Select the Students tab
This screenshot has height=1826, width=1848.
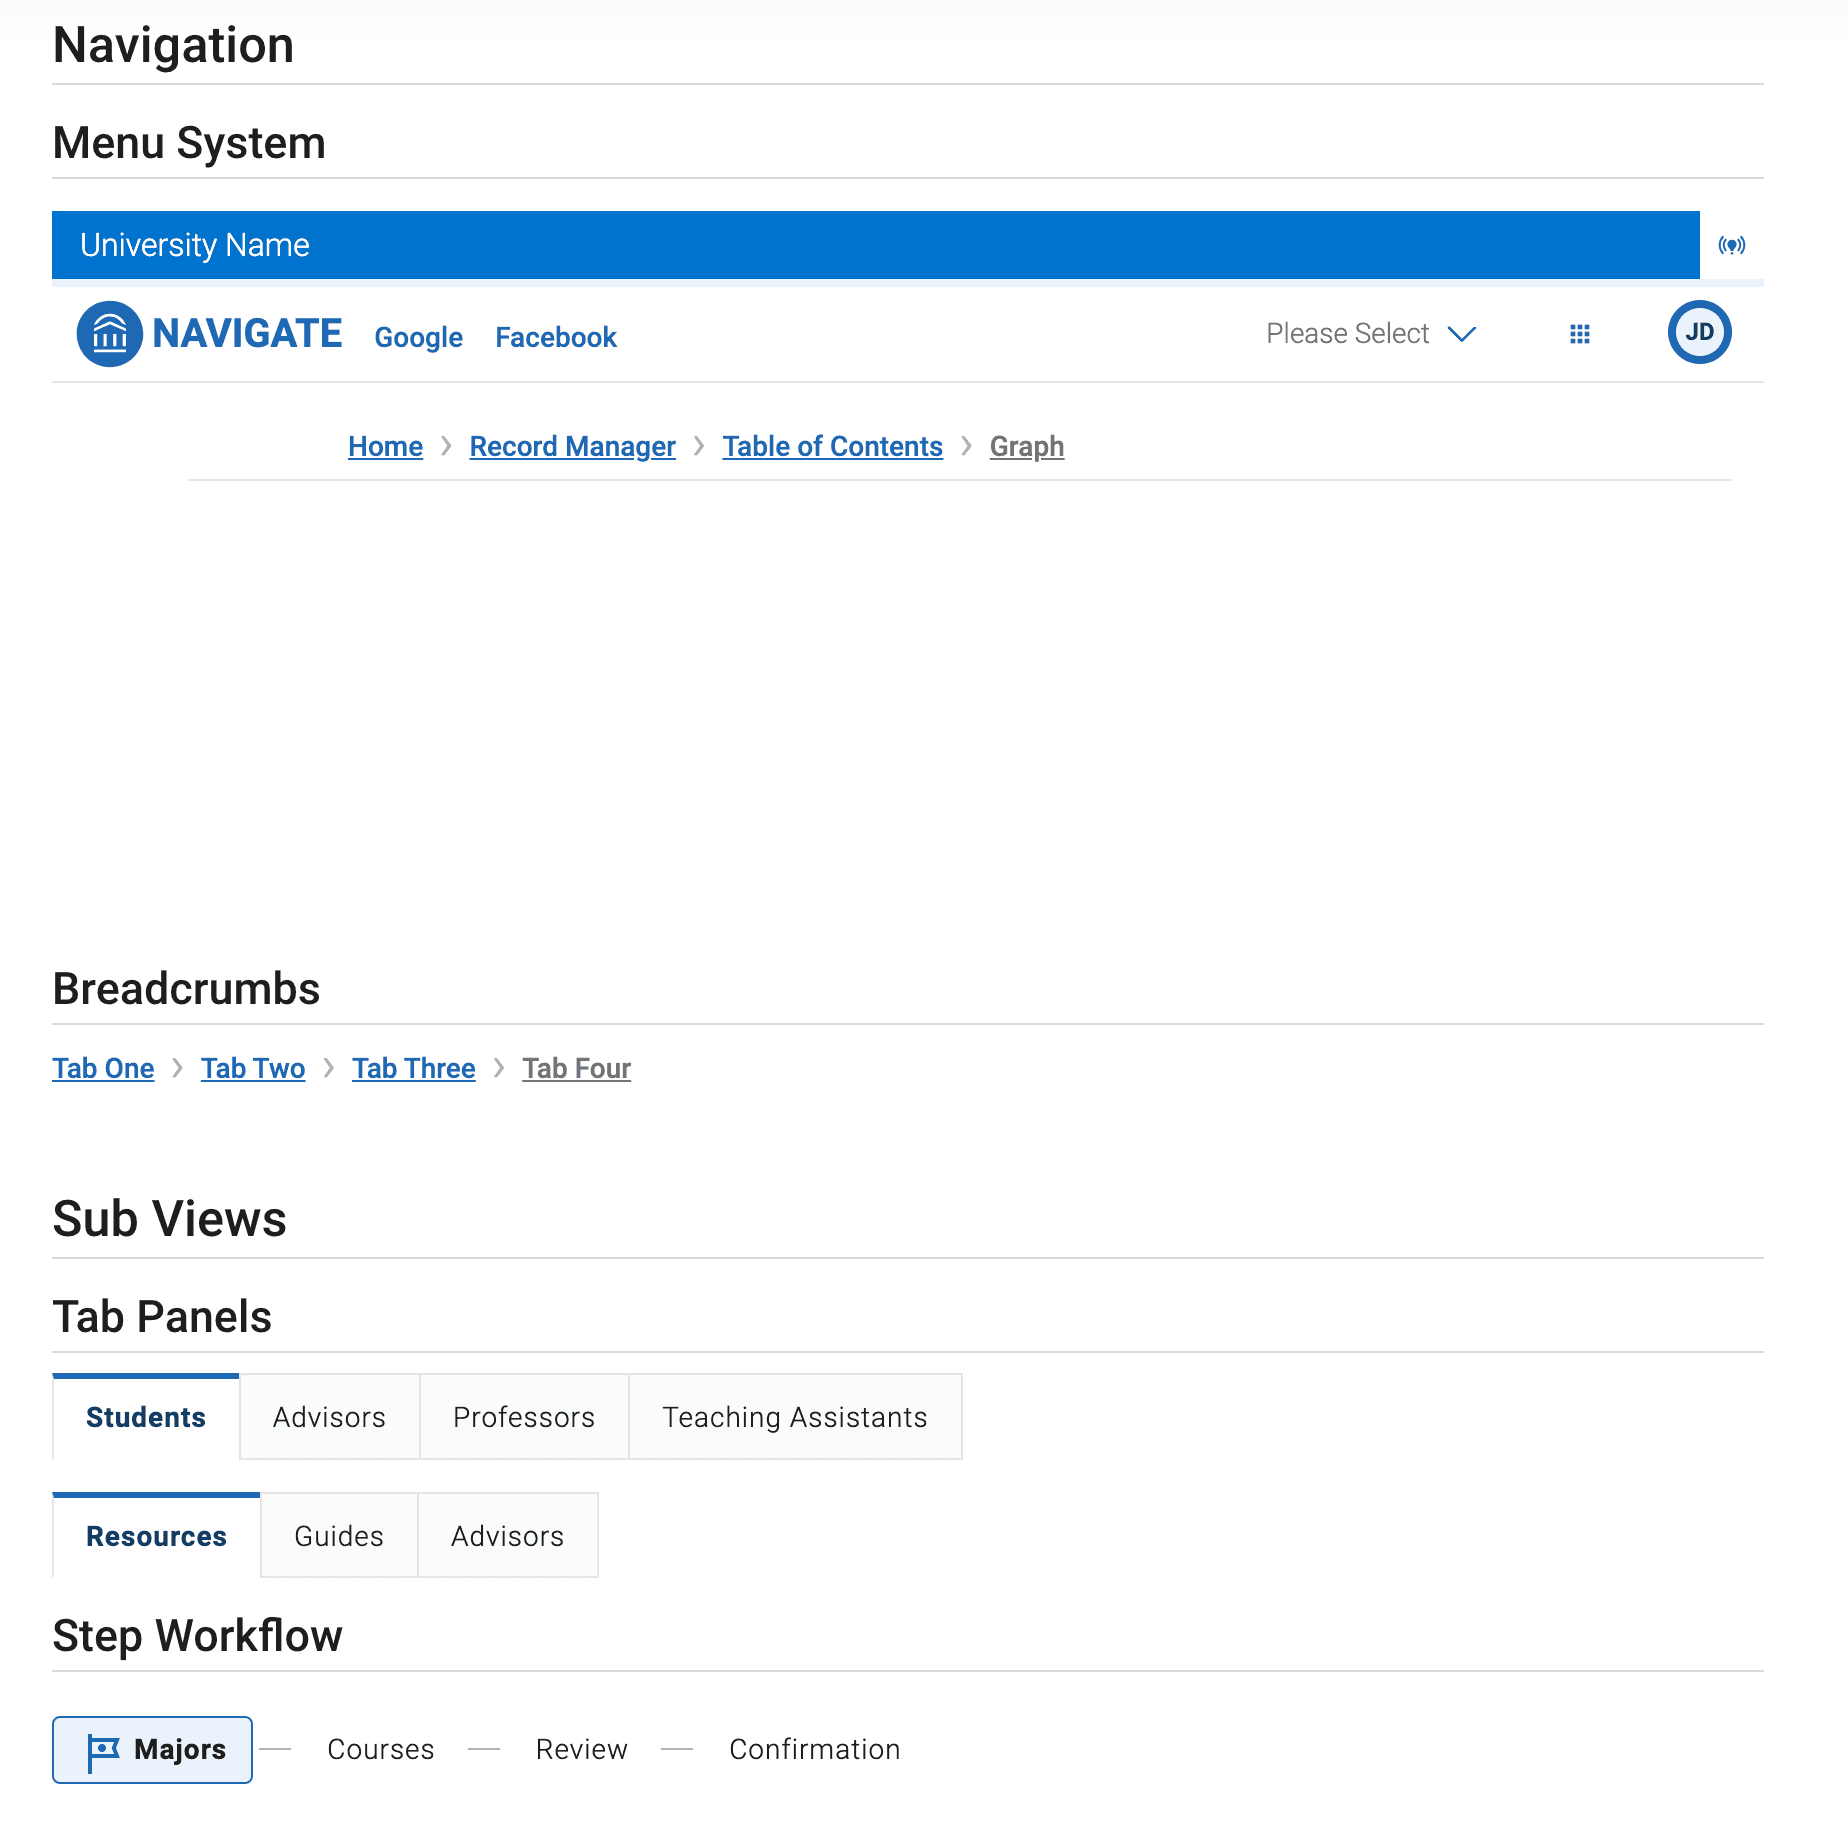pyautogui.click(x=146, y=1417)
